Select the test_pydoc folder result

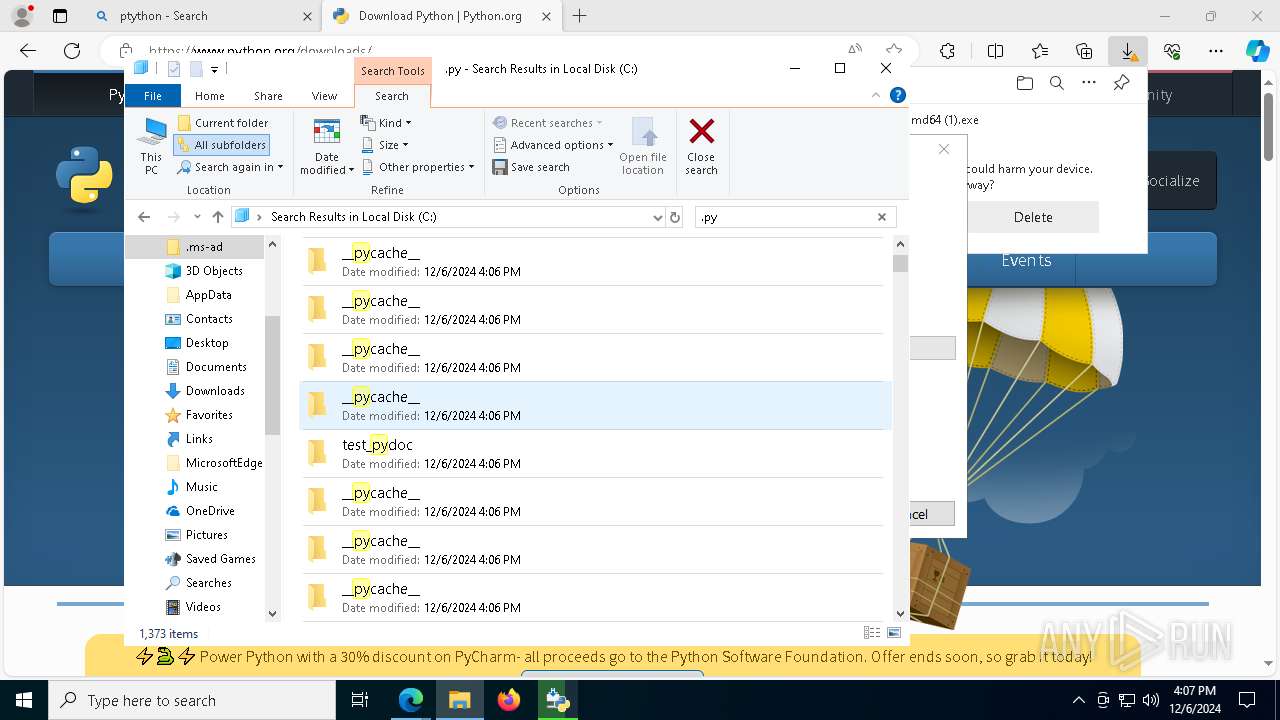pos(595,453)
